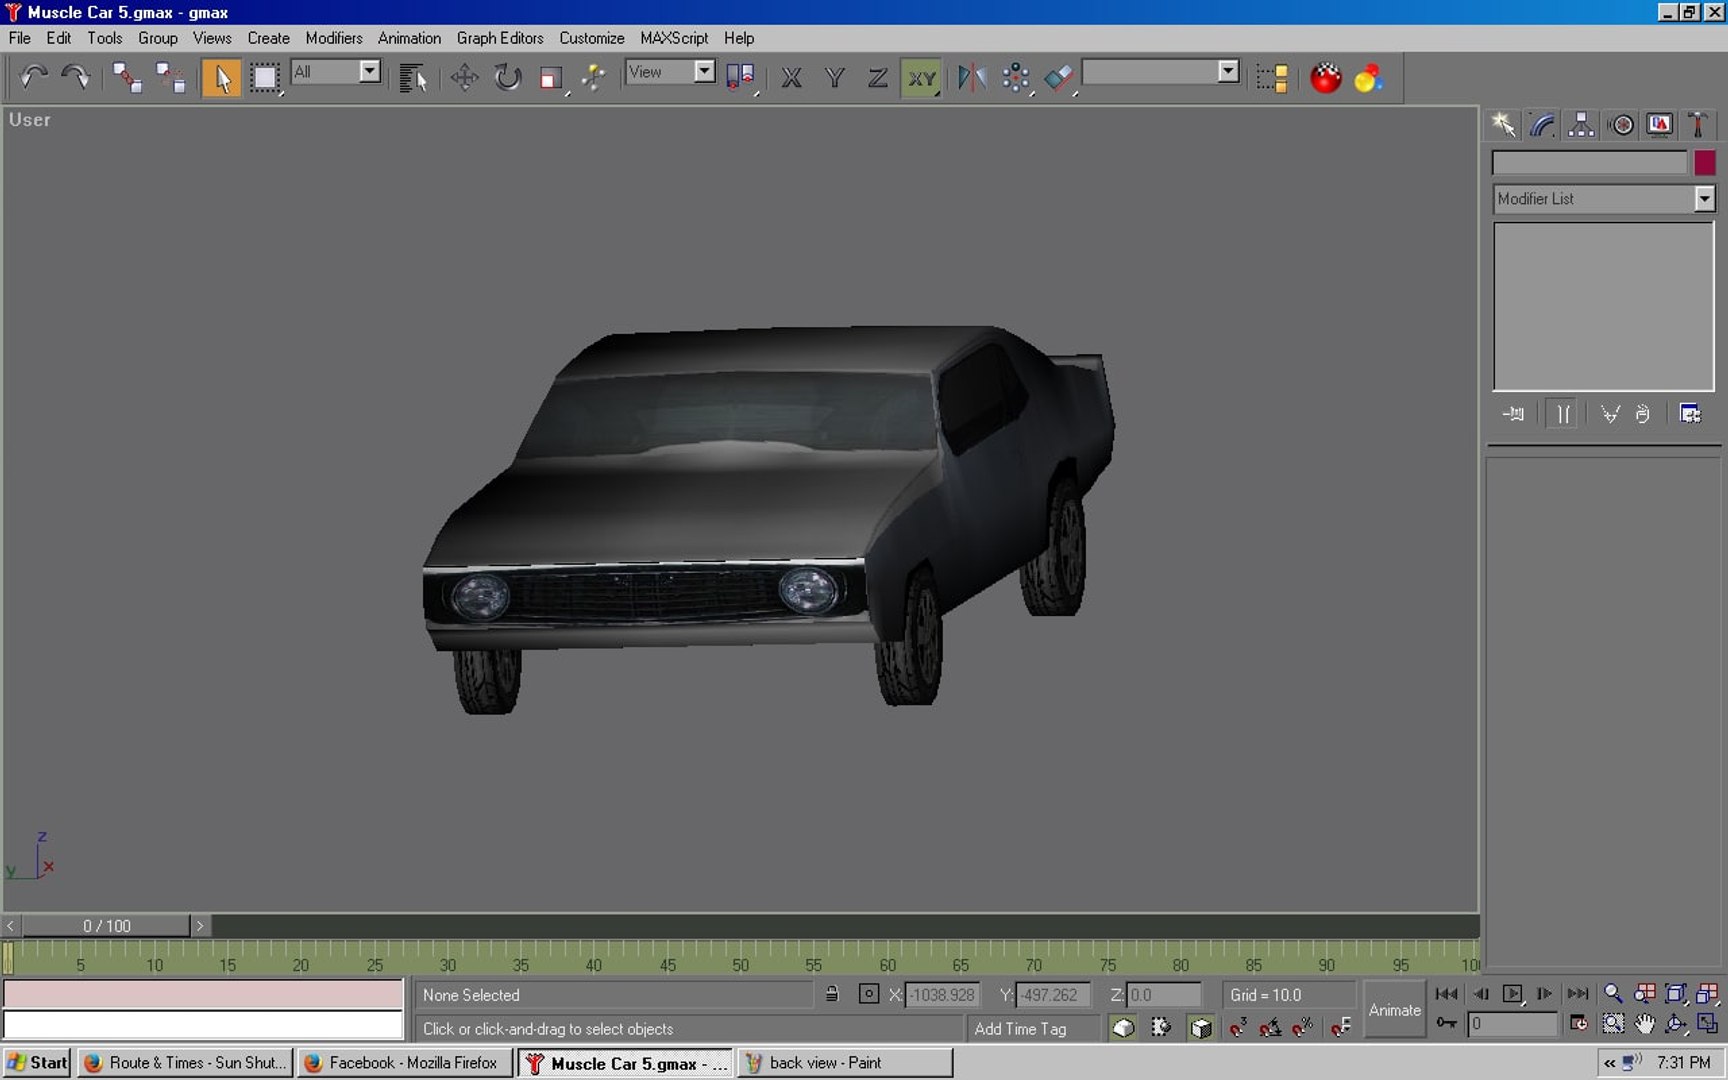This screenshot has height=1080, width=1728.
Task: Toggle the selection lock padlock
Action: (x=832, y=994)
